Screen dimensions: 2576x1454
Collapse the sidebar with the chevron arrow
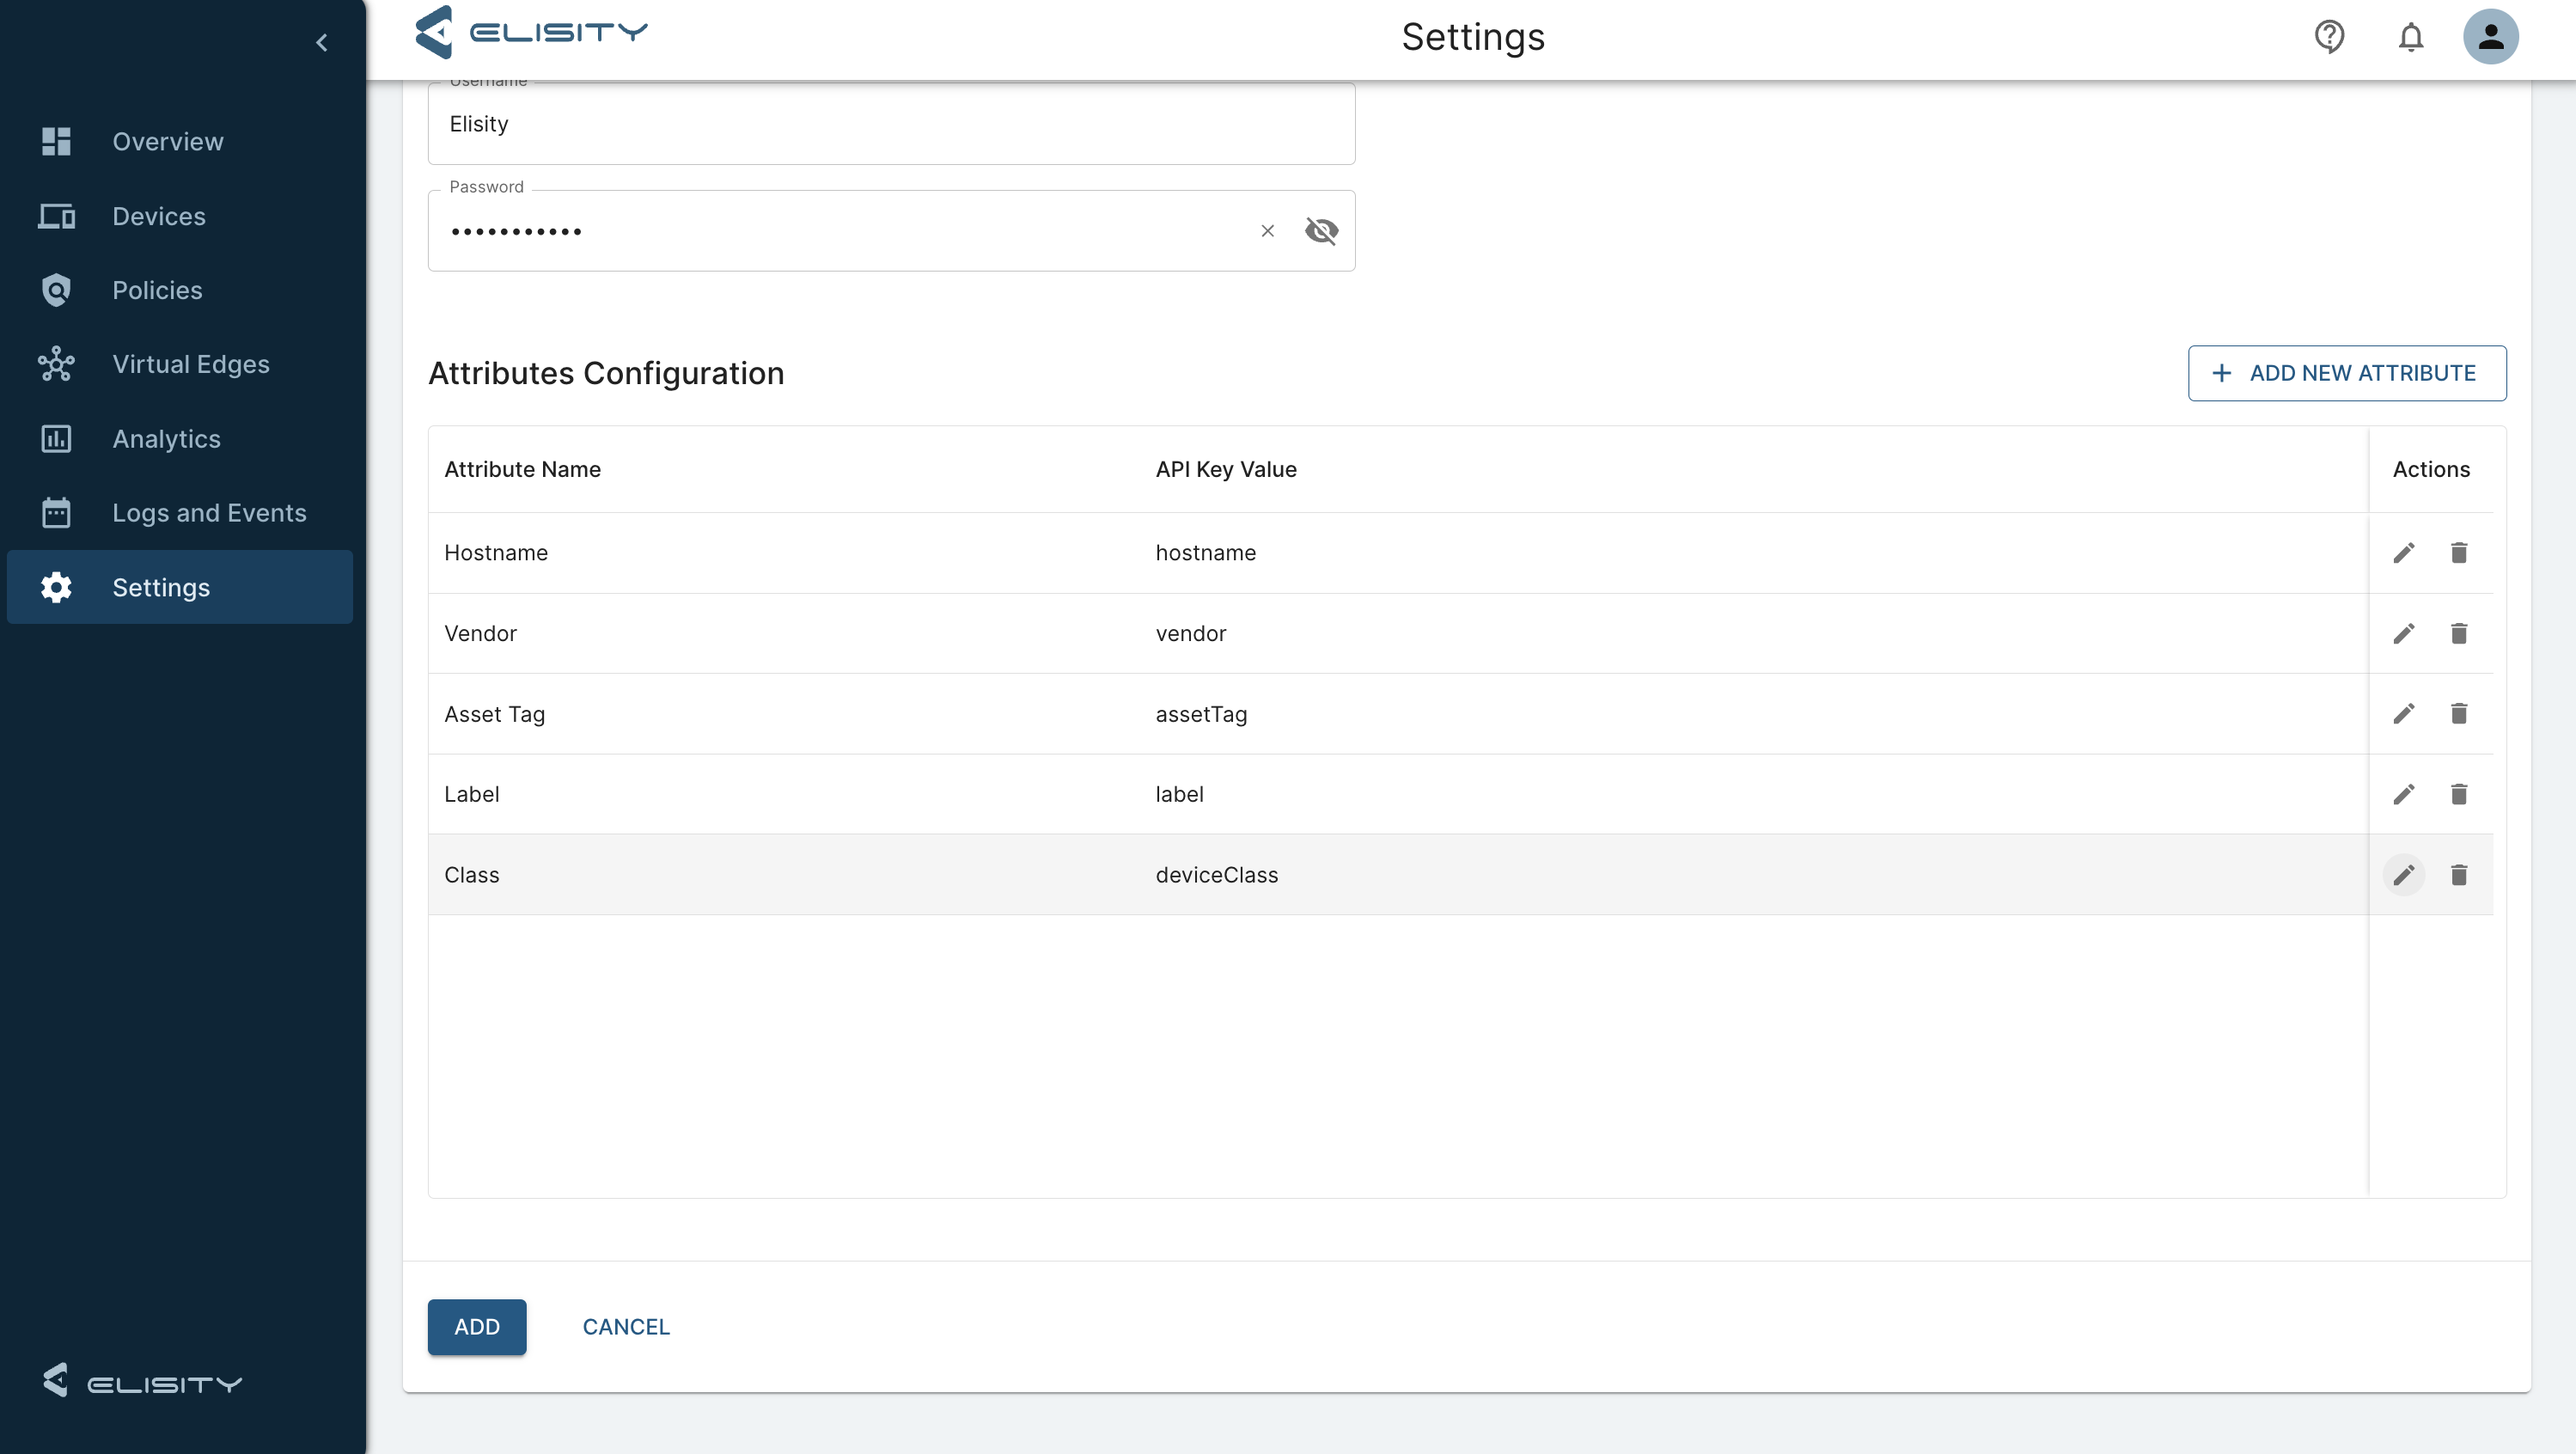pyautogui.click(x=322, y=42)
